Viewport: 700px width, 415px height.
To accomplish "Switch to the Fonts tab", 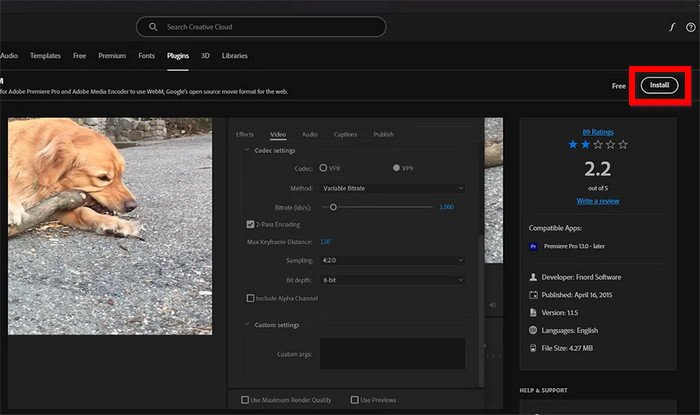I will pyautogui.click(x=146, y=56).
